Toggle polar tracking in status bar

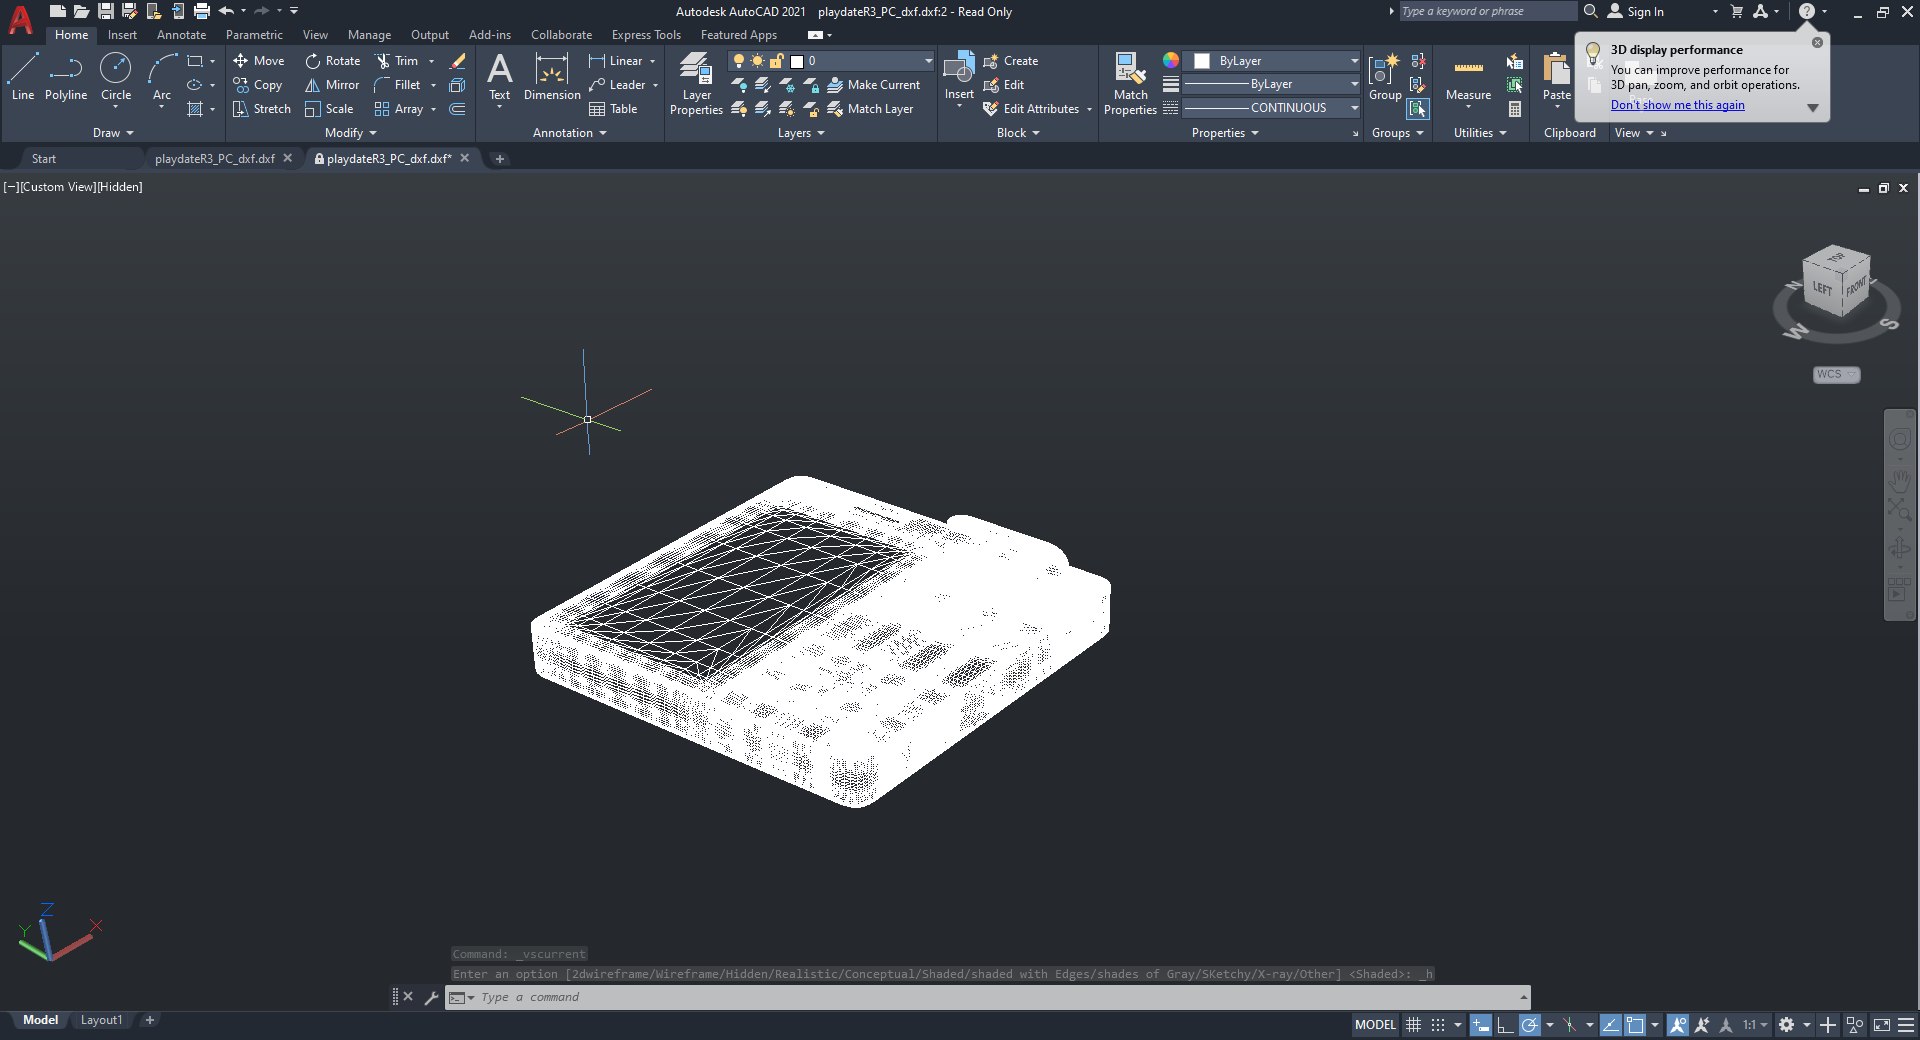point(1530,1025)
